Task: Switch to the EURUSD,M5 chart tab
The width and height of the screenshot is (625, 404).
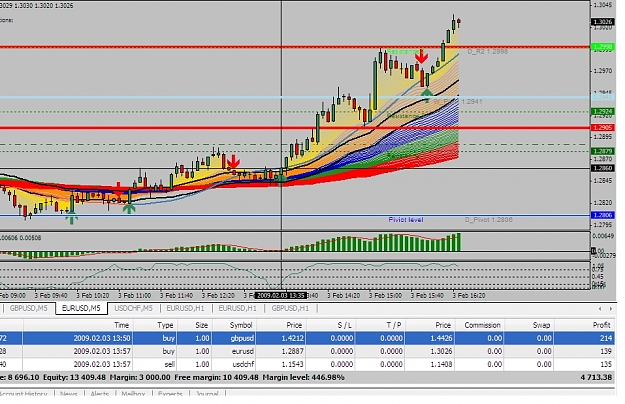Action: tap(81, 308)
